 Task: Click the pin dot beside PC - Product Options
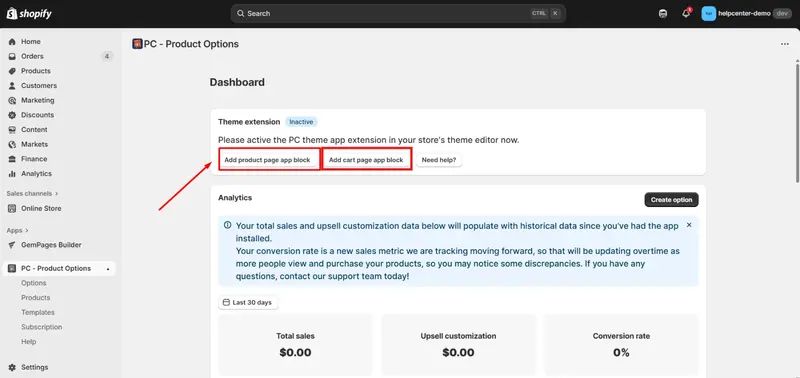(108, 269)
